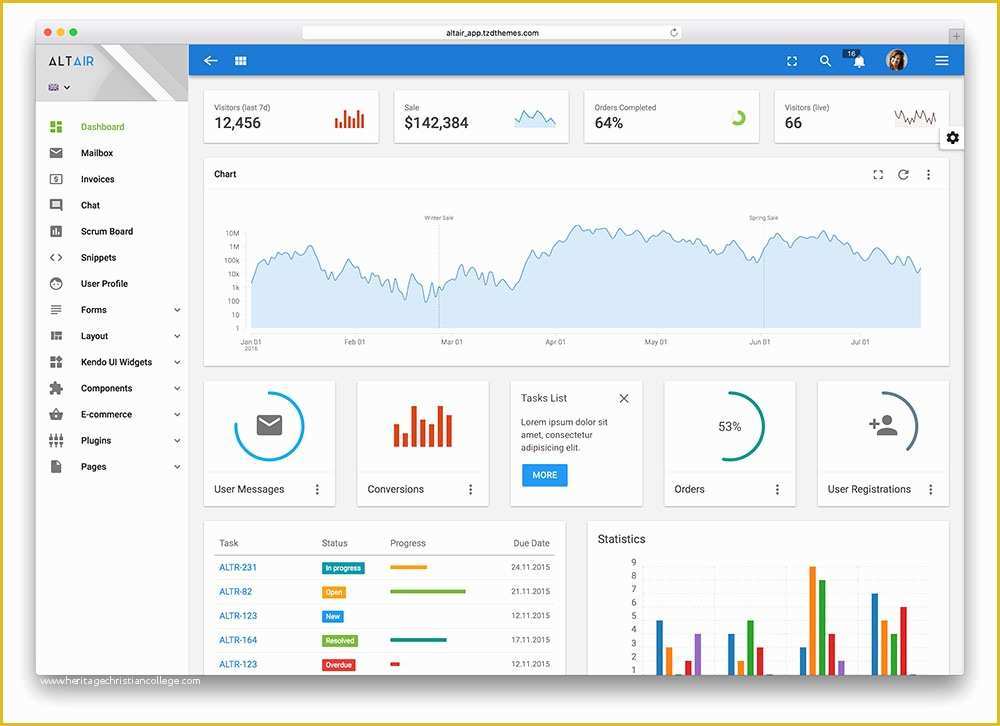
Task: Open the user avatar menu
Action: pos(897,60)
